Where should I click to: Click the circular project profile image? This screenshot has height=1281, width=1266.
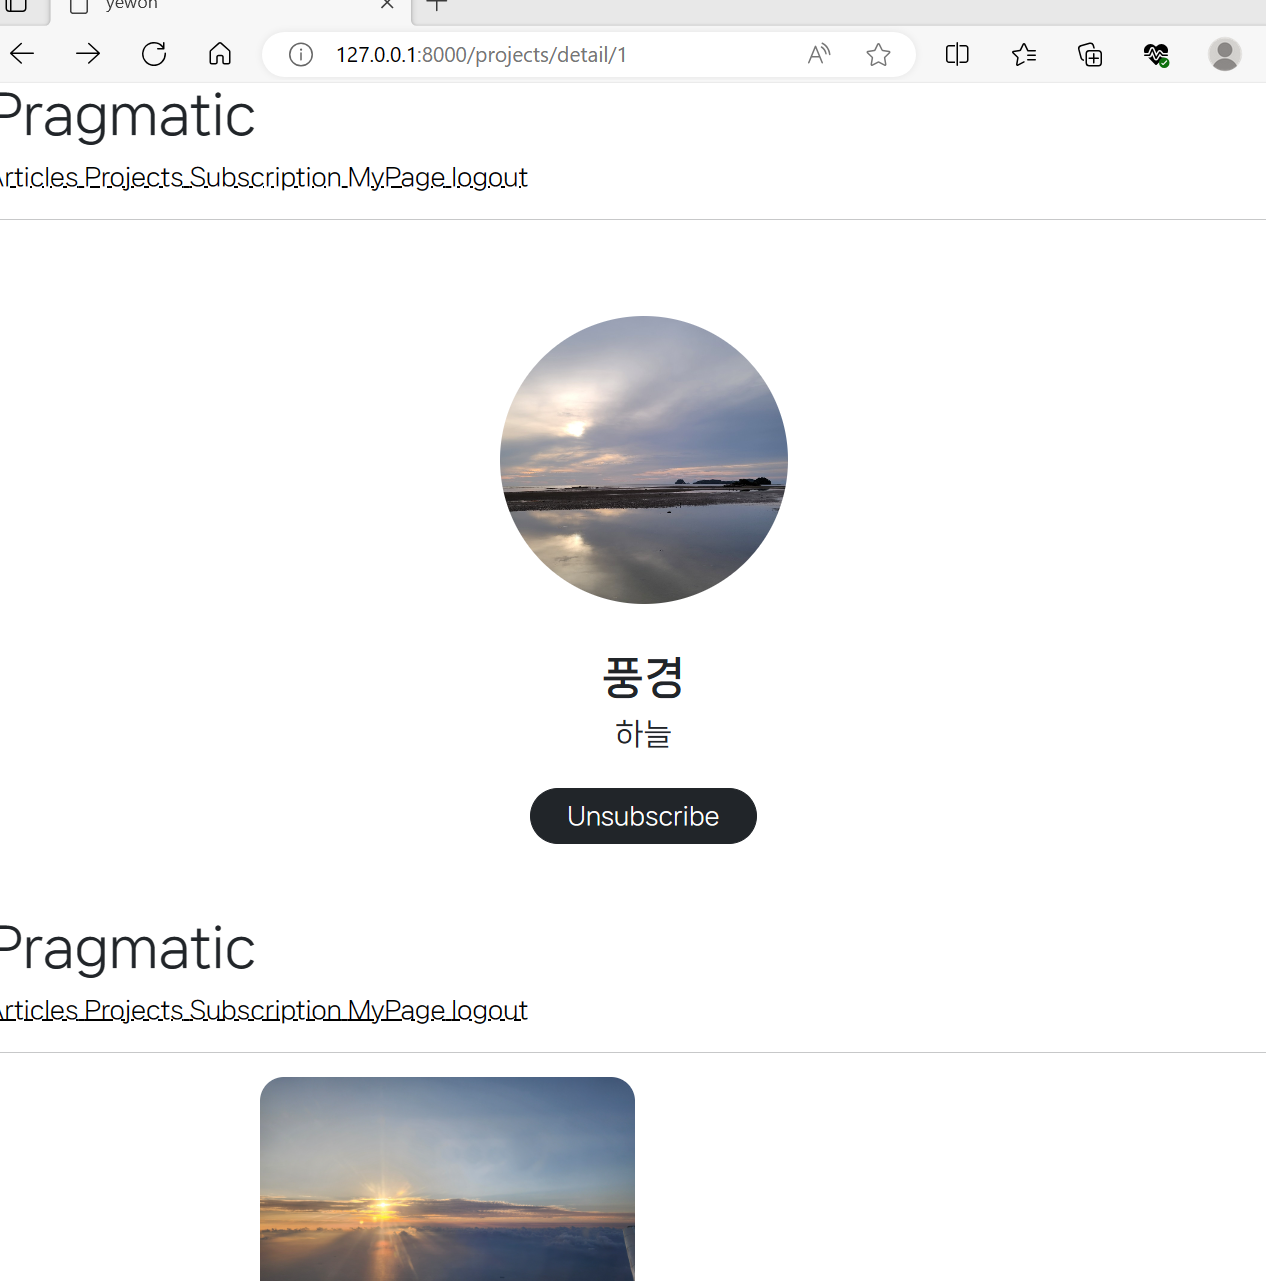click(644, 460)
